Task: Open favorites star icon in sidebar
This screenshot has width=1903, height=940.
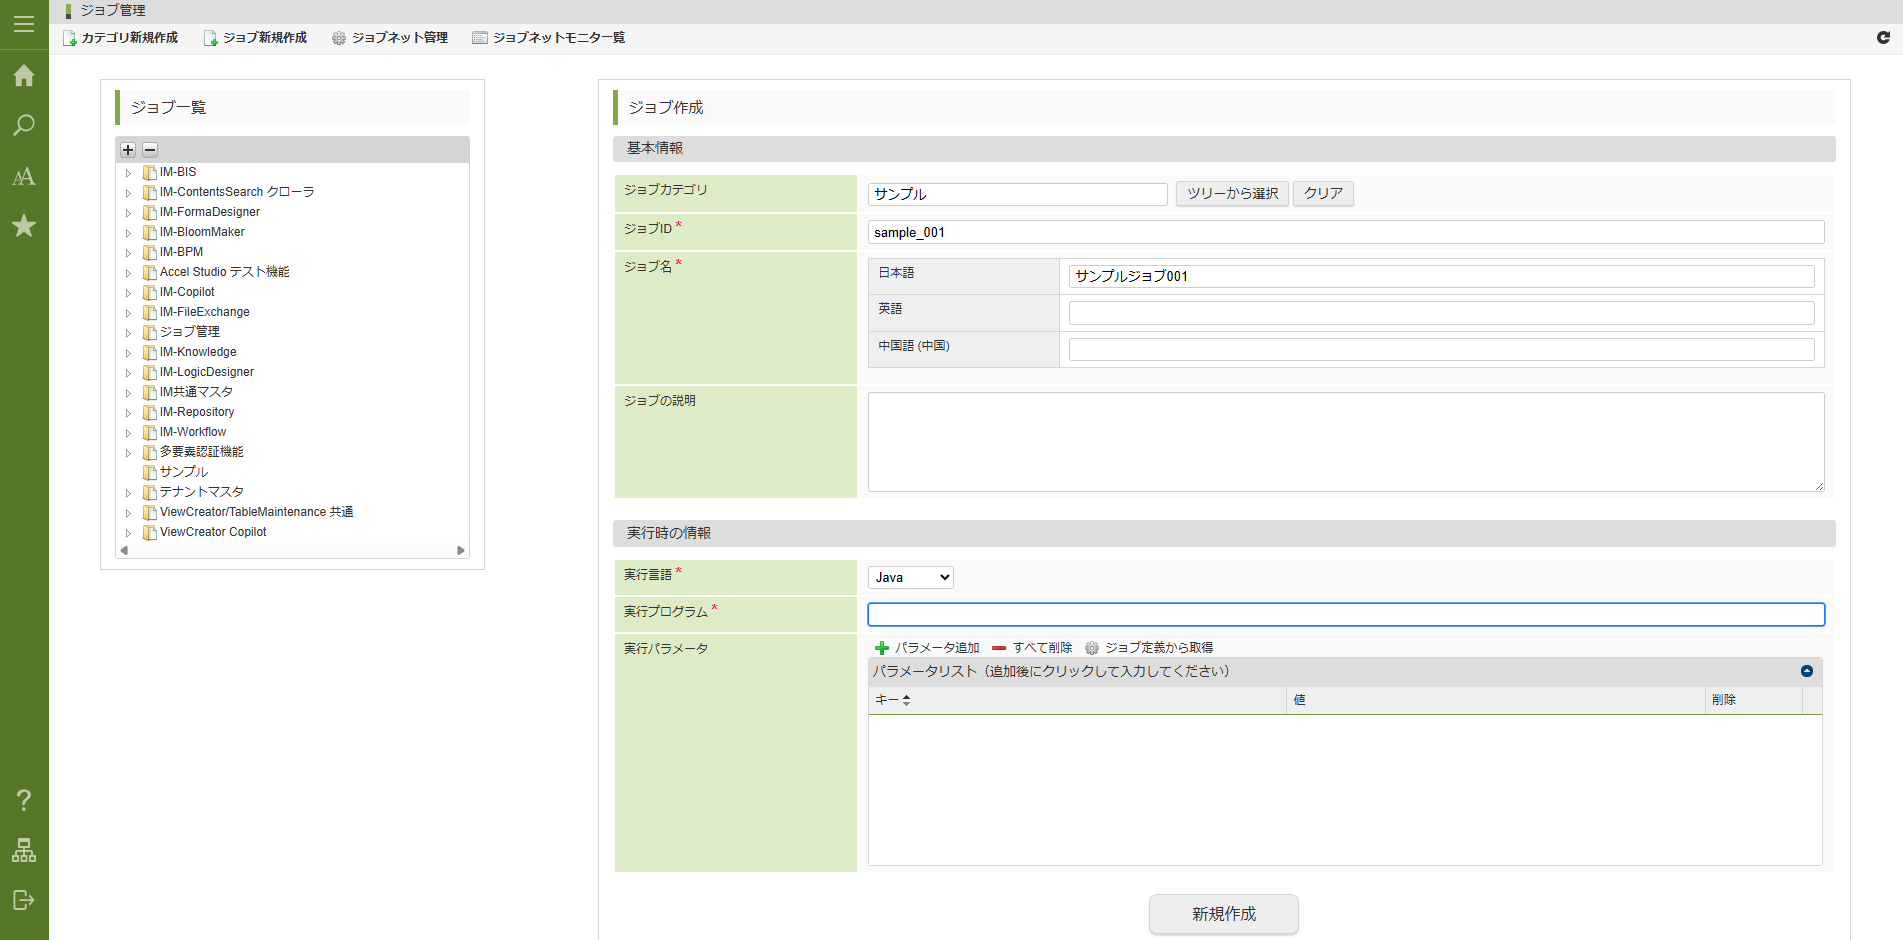Action: pos(24,226)
